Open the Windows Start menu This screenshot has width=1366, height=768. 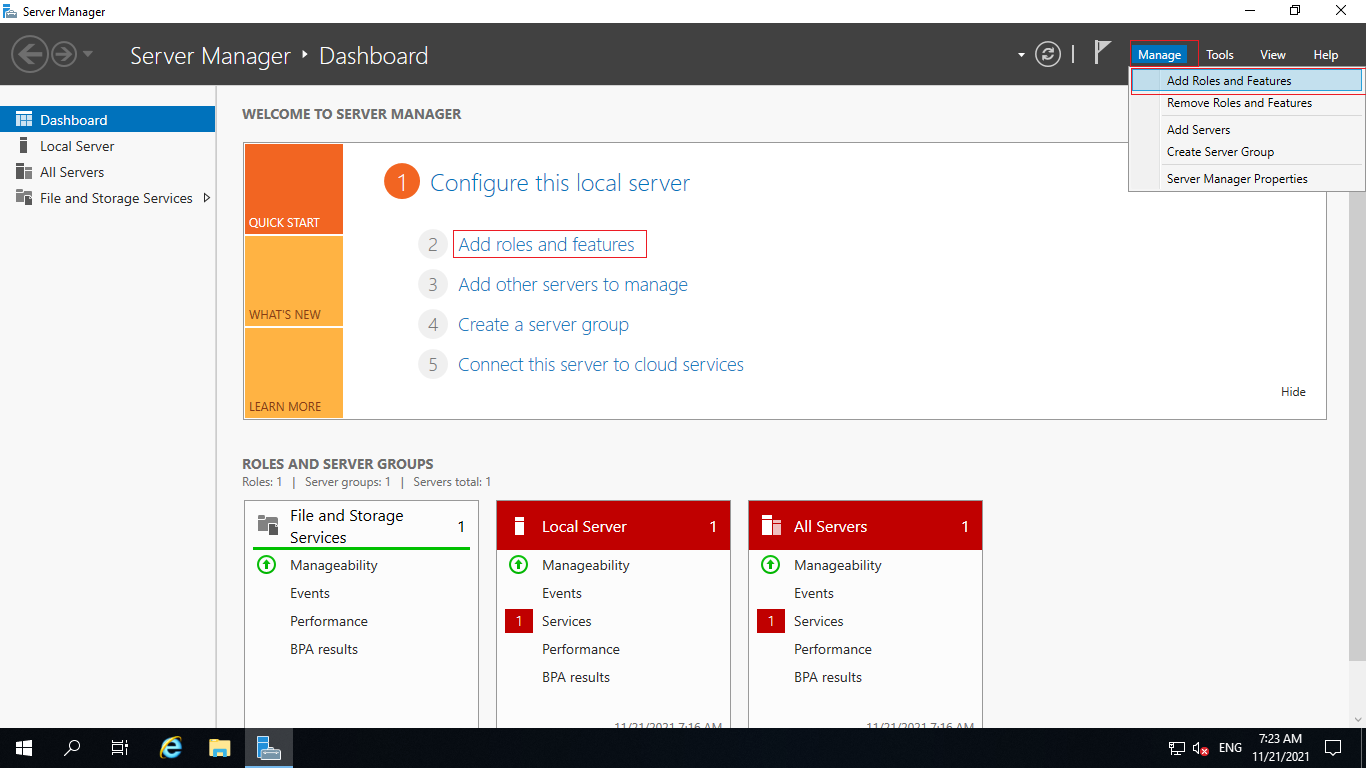pos(23,748)
